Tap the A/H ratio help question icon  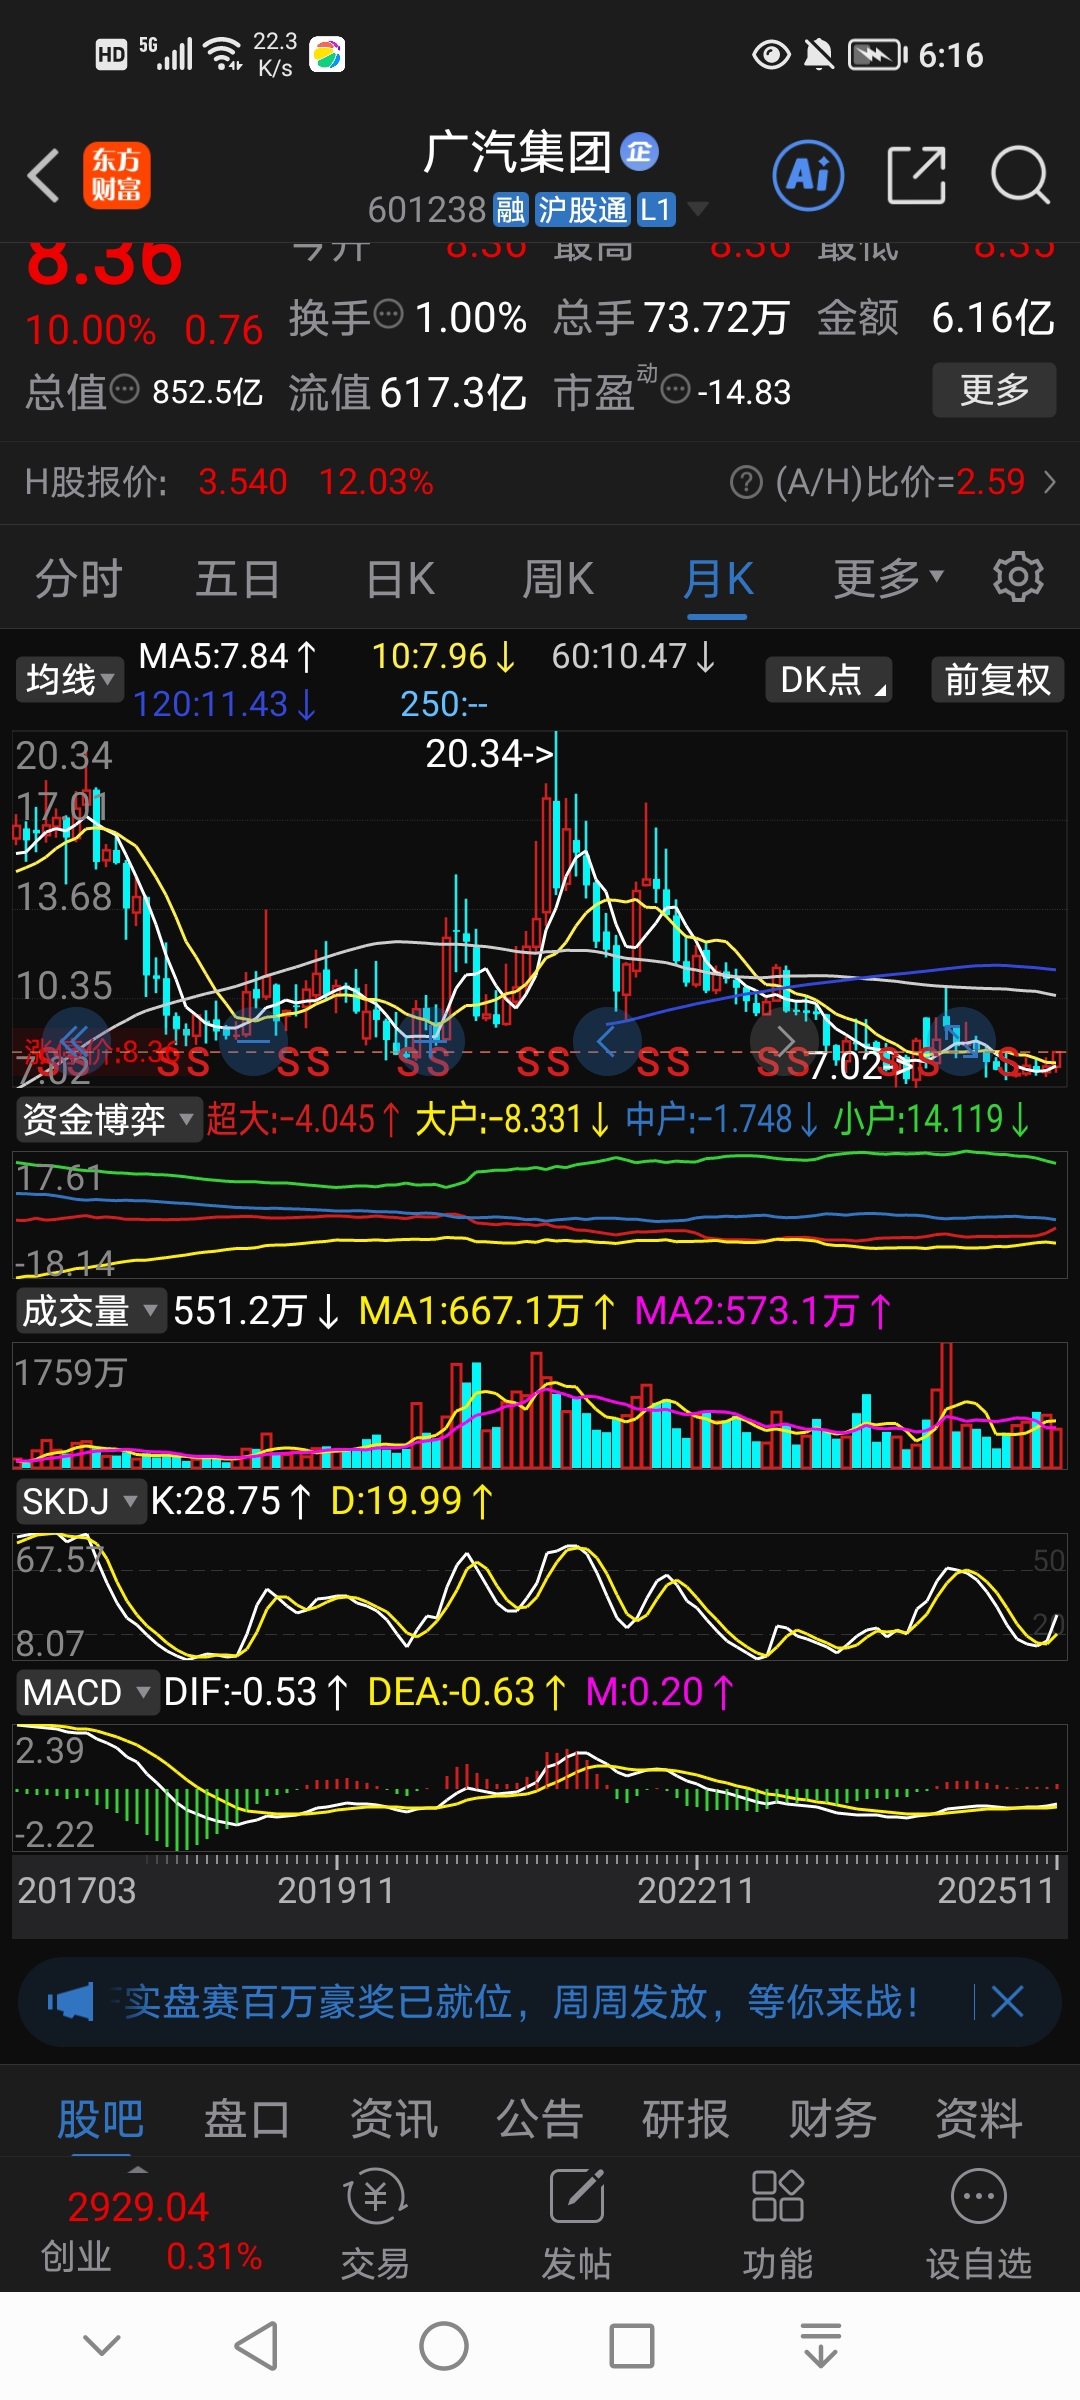[x=746, y=482]
